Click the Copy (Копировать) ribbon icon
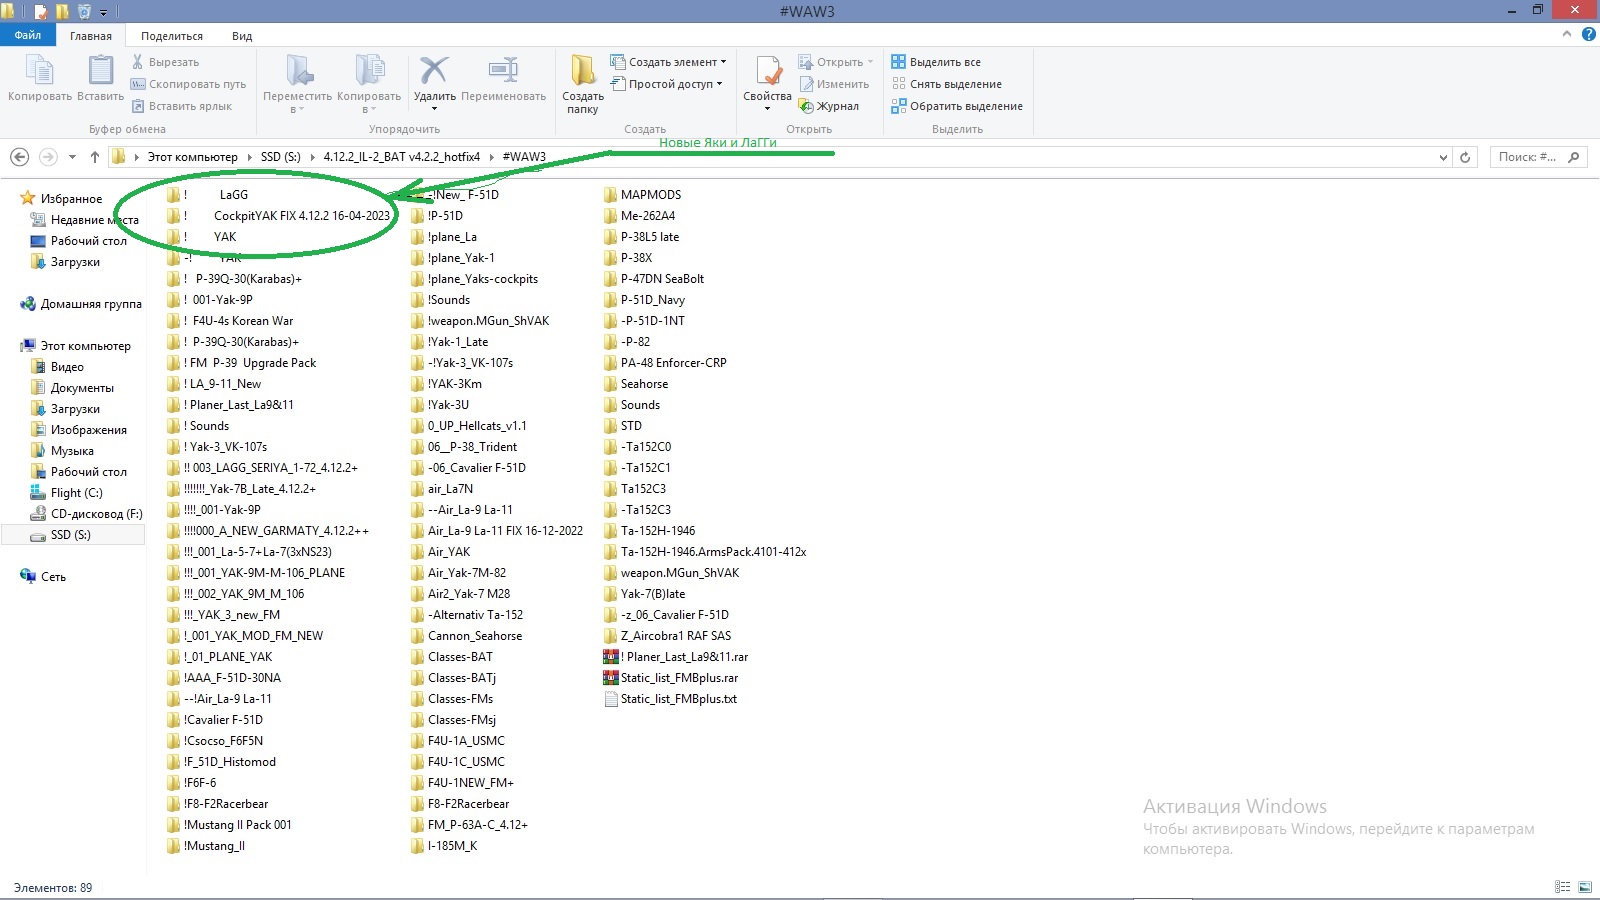This screenshot has width=1600, height=900. click(40, 71)
